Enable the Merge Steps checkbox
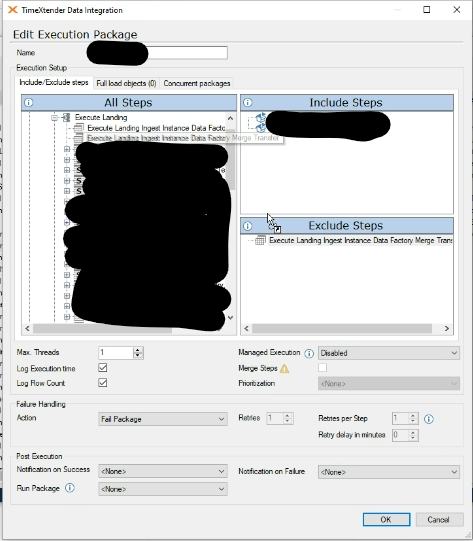The width and height of the screenshot is (473, 541). click(x=322, y=368)
